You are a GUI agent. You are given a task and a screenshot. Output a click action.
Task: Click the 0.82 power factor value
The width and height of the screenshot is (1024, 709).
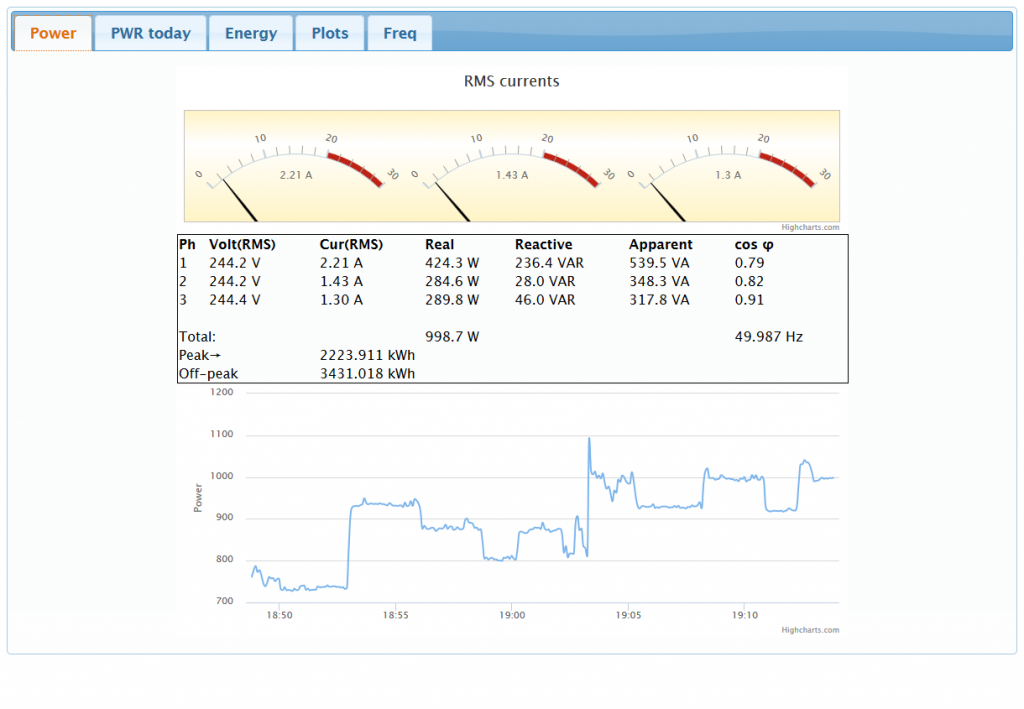click(x=749, y=281)
